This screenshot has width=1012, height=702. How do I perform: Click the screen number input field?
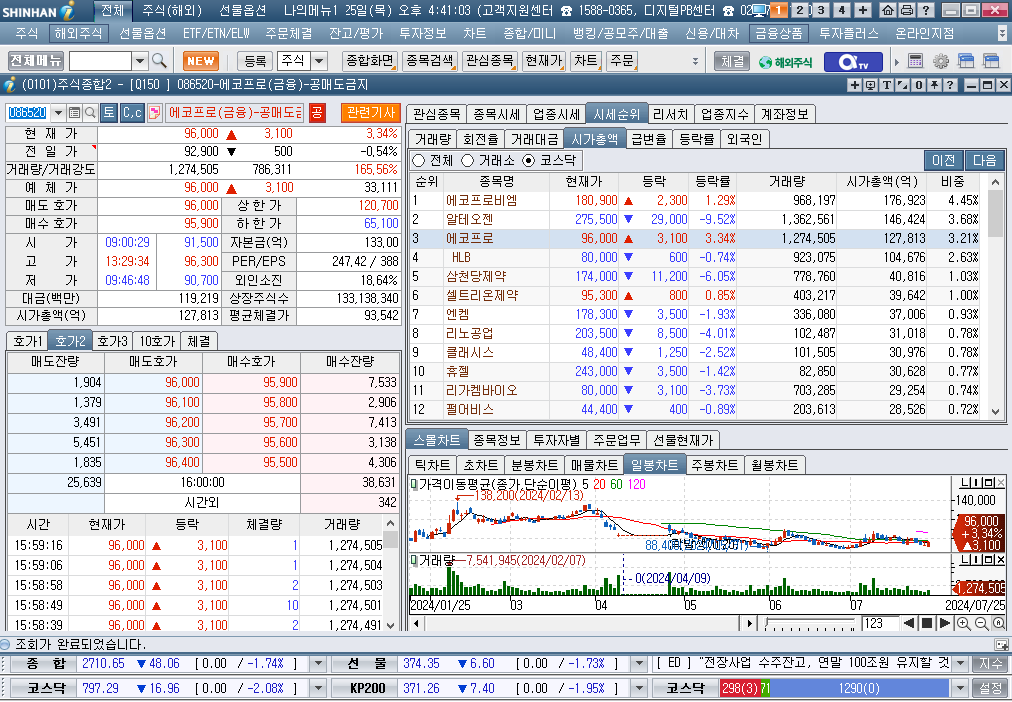pos(100,61)
